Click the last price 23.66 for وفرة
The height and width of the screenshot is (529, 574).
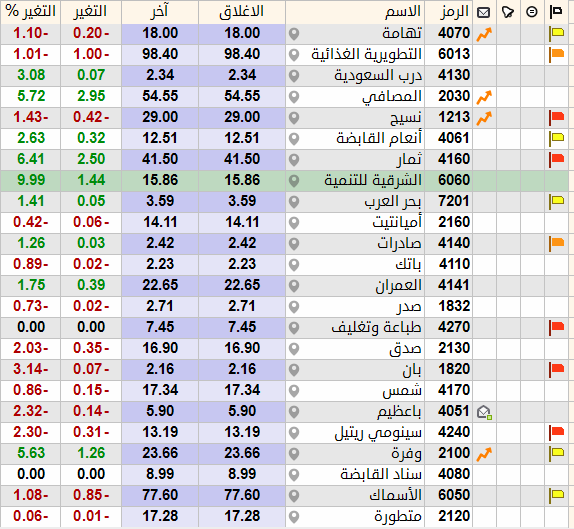(x=160, y=453)
